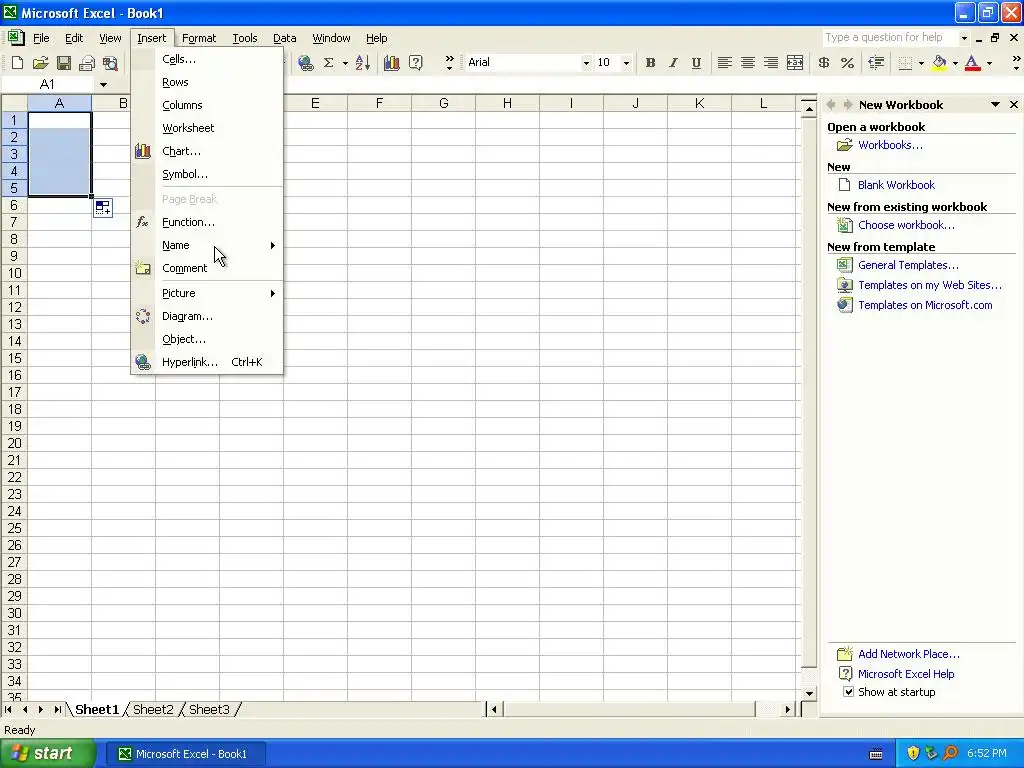Open Templates on Microsoft.com link

pos(925,305)
